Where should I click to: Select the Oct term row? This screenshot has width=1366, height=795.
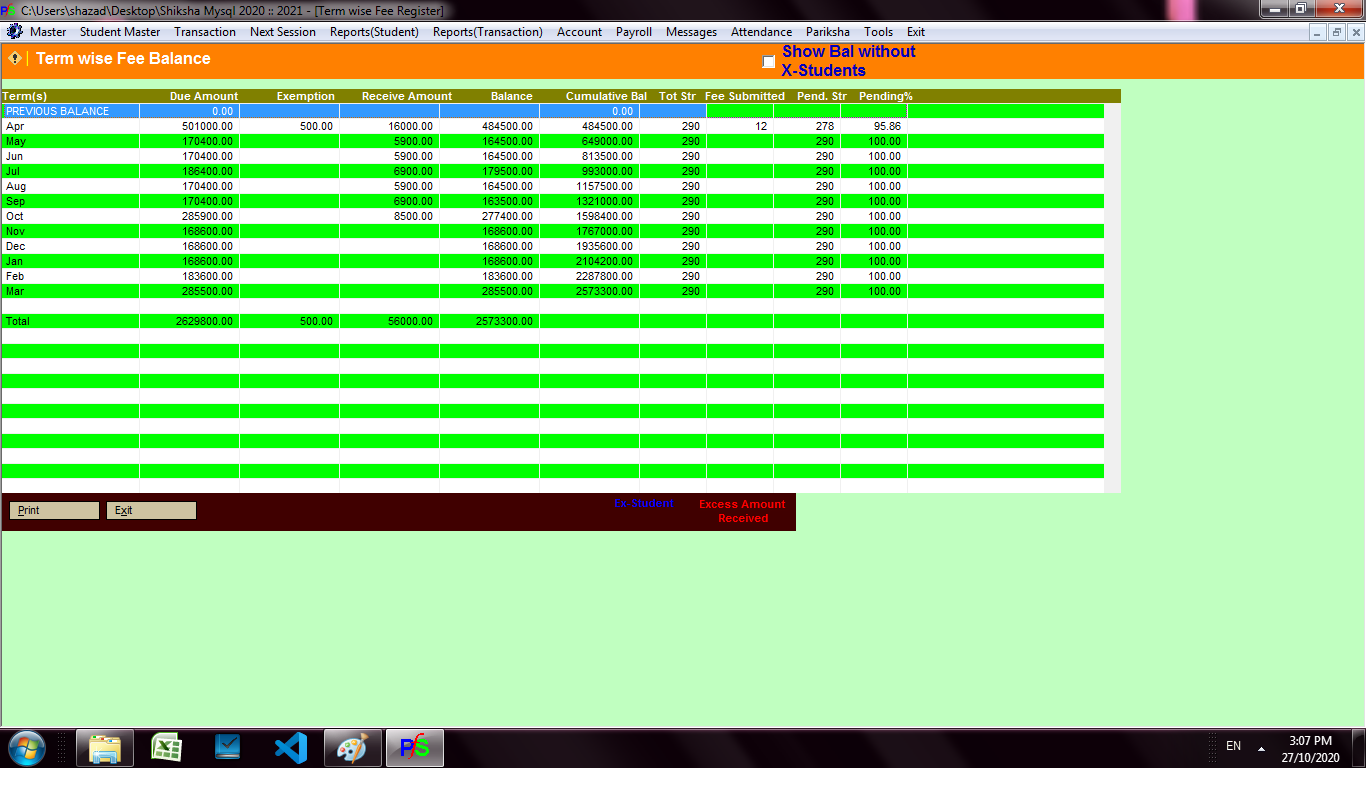pyautogui.click(x=553, y=216)
